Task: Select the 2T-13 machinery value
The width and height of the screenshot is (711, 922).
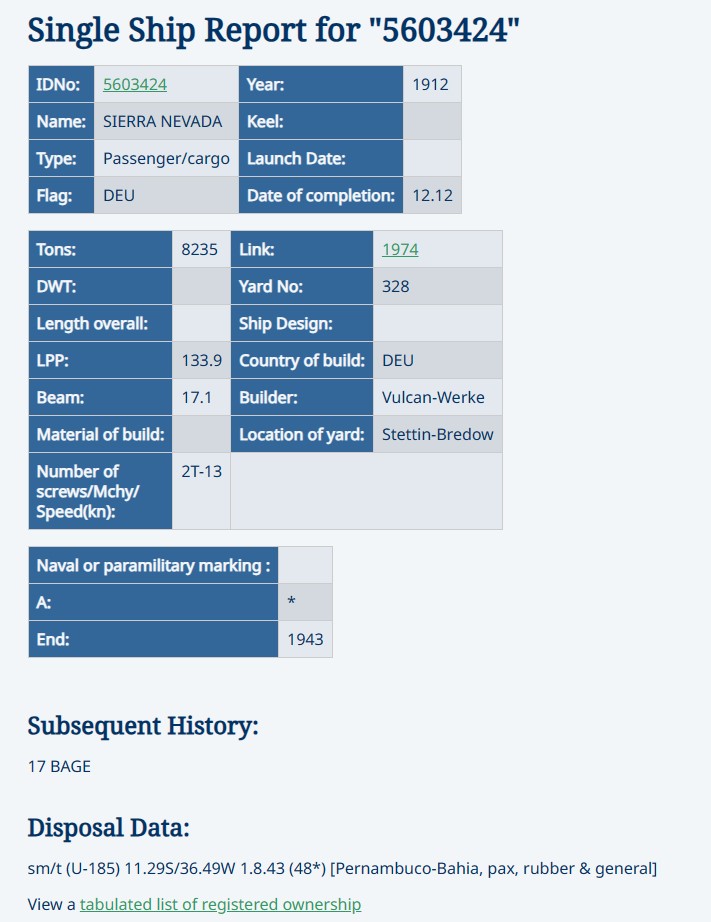Action: point(201,491)
